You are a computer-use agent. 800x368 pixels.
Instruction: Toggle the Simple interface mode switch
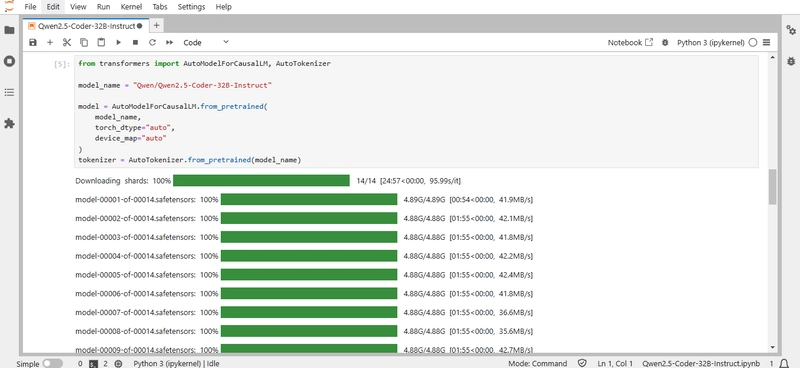[x=53, y=363]
